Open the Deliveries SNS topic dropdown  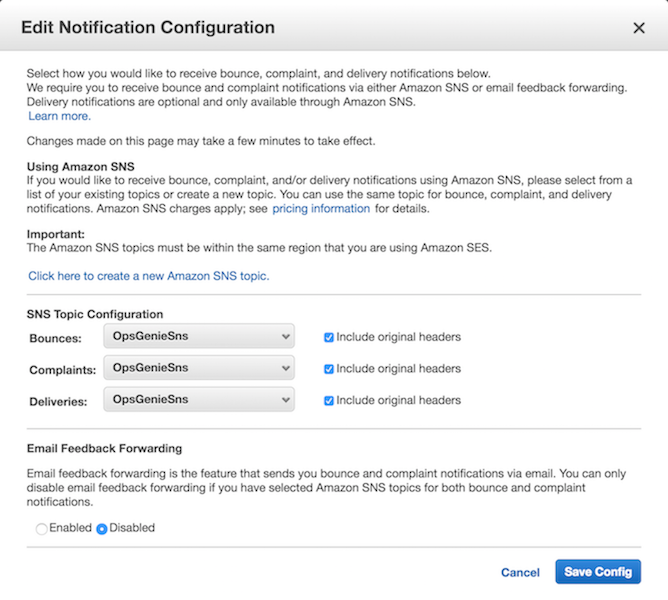[x=198, y=399]
